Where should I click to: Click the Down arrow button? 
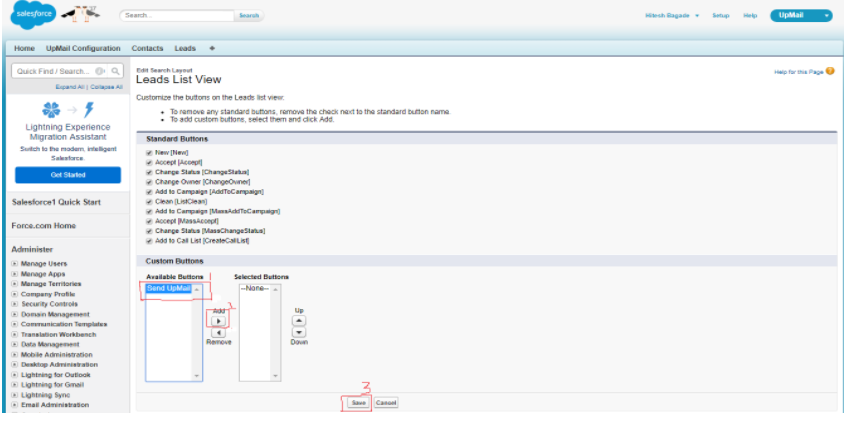(x=299, y=332)
